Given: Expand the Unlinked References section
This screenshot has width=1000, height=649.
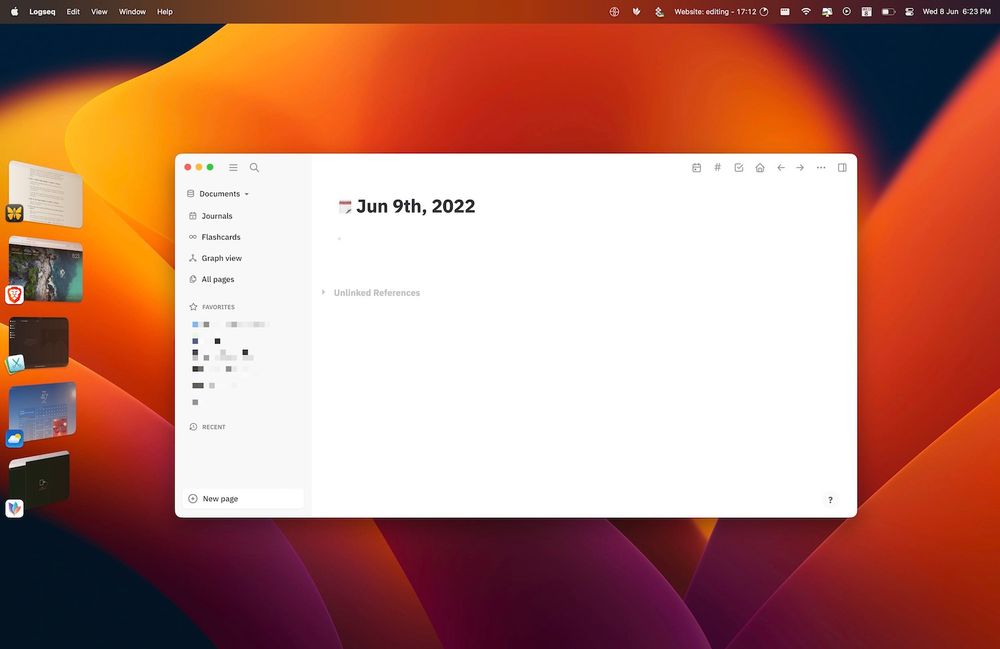Looking at the screenshot, I should 322,292.
